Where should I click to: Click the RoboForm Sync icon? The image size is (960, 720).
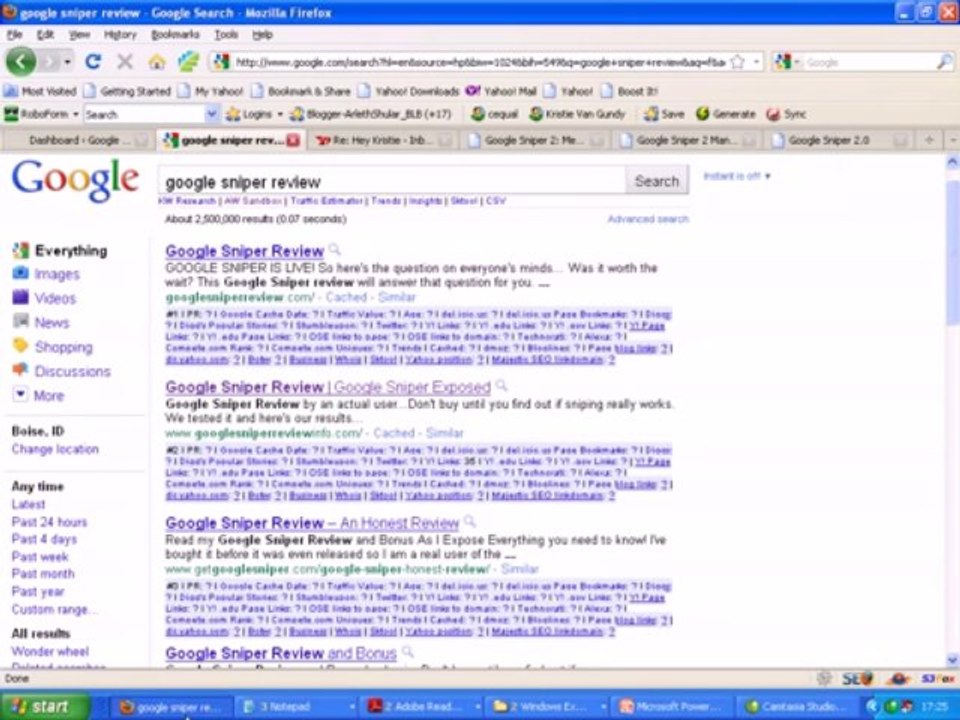click(787, 114)
